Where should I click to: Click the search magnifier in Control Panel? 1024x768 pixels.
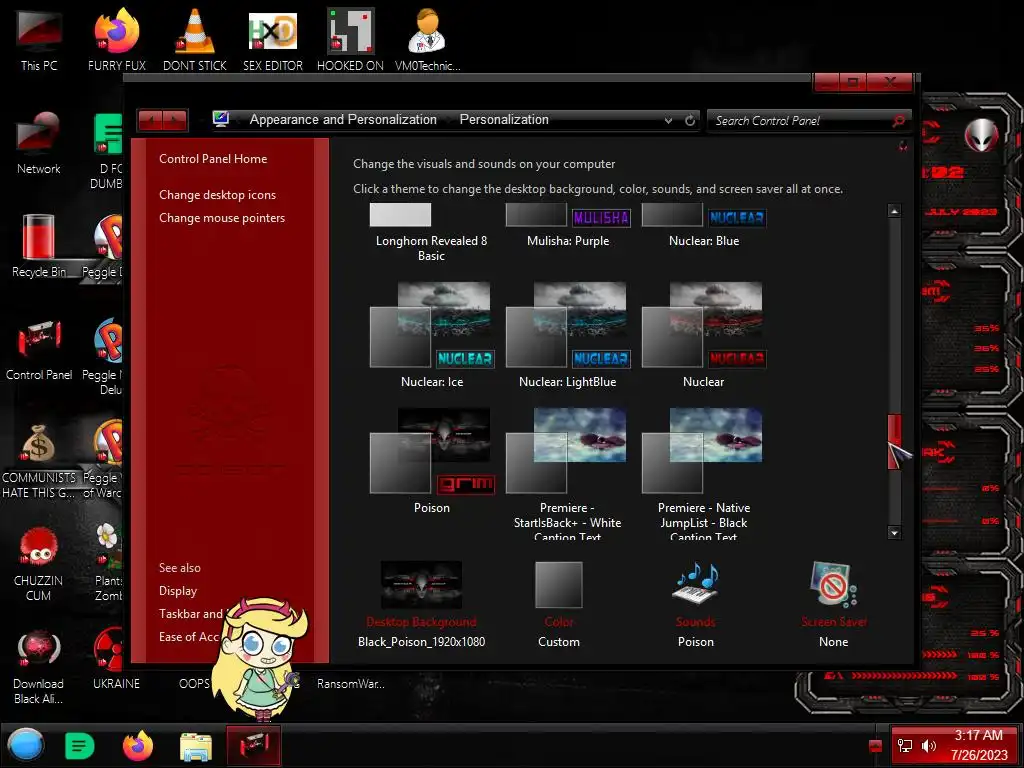point(899,121)
